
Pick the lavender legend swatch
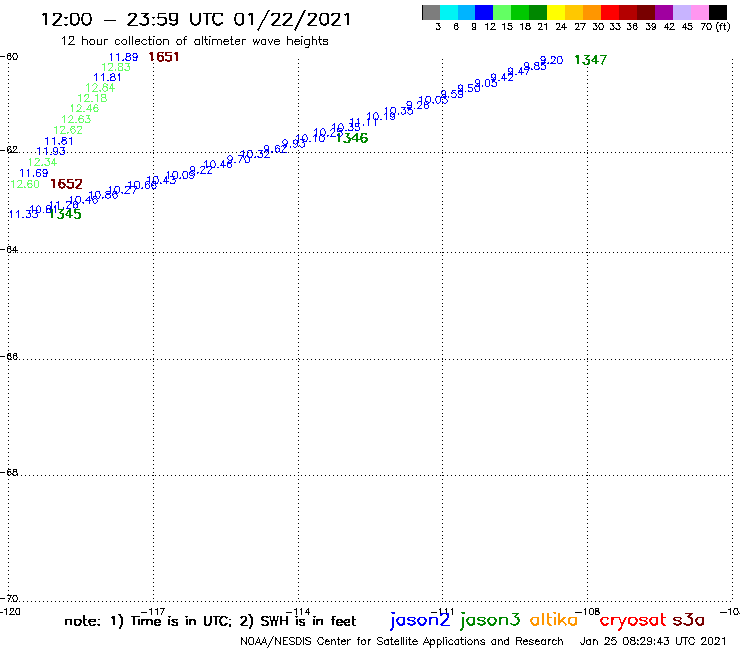coord(681,12)
